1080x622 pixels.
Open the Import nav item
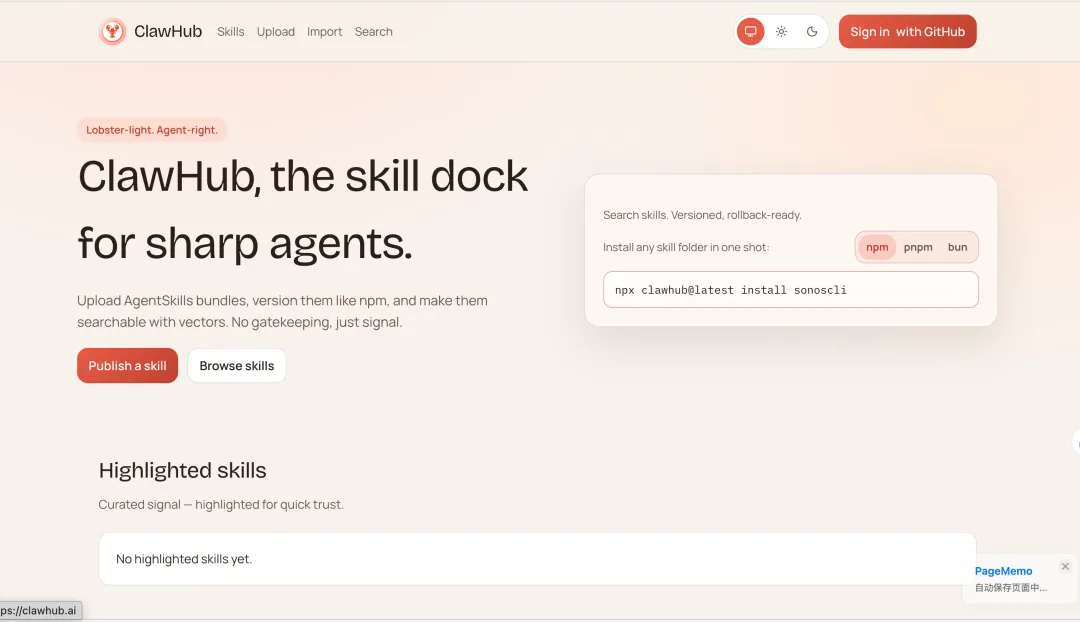324,32
